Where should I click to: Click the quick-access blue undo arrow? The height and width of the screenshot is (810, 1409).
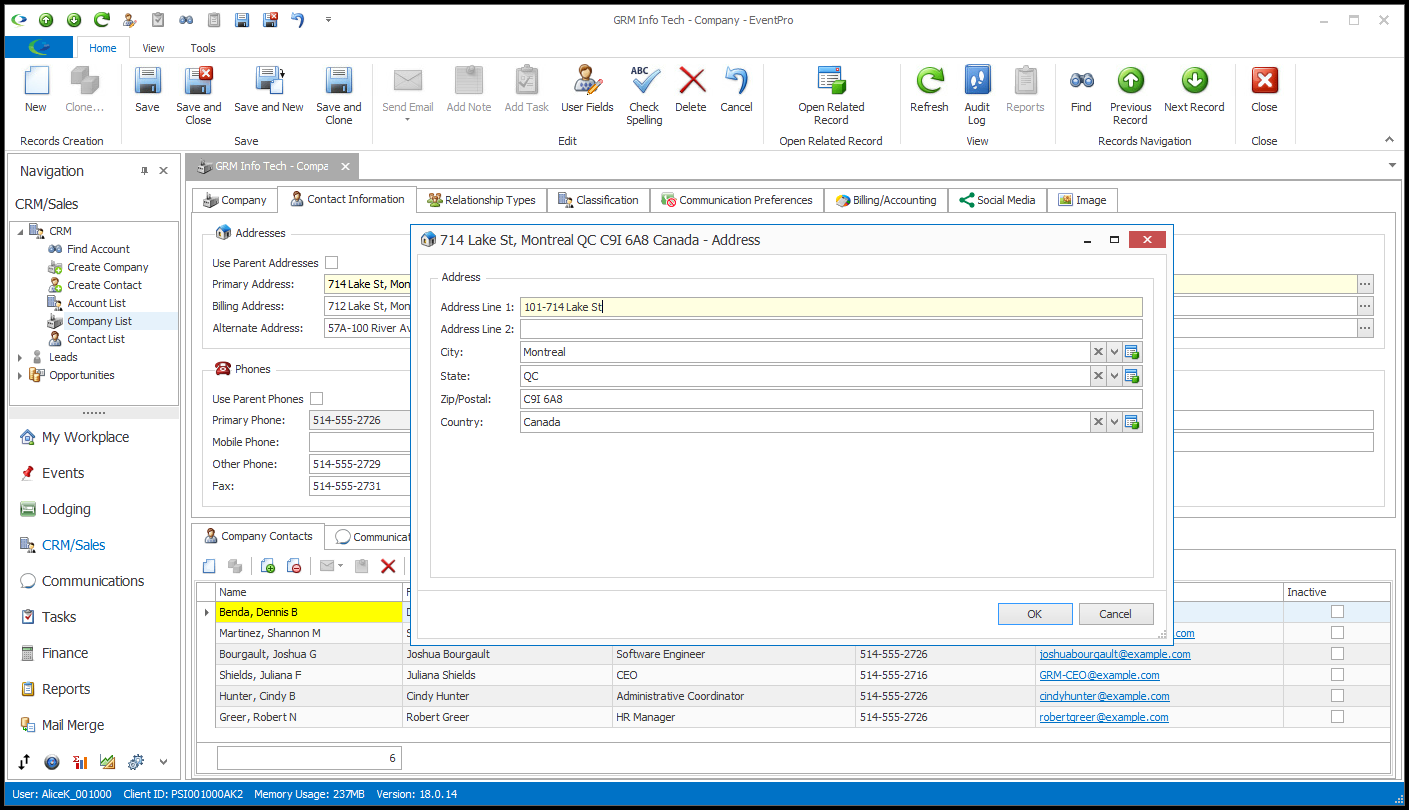click(x=297, y=20)
